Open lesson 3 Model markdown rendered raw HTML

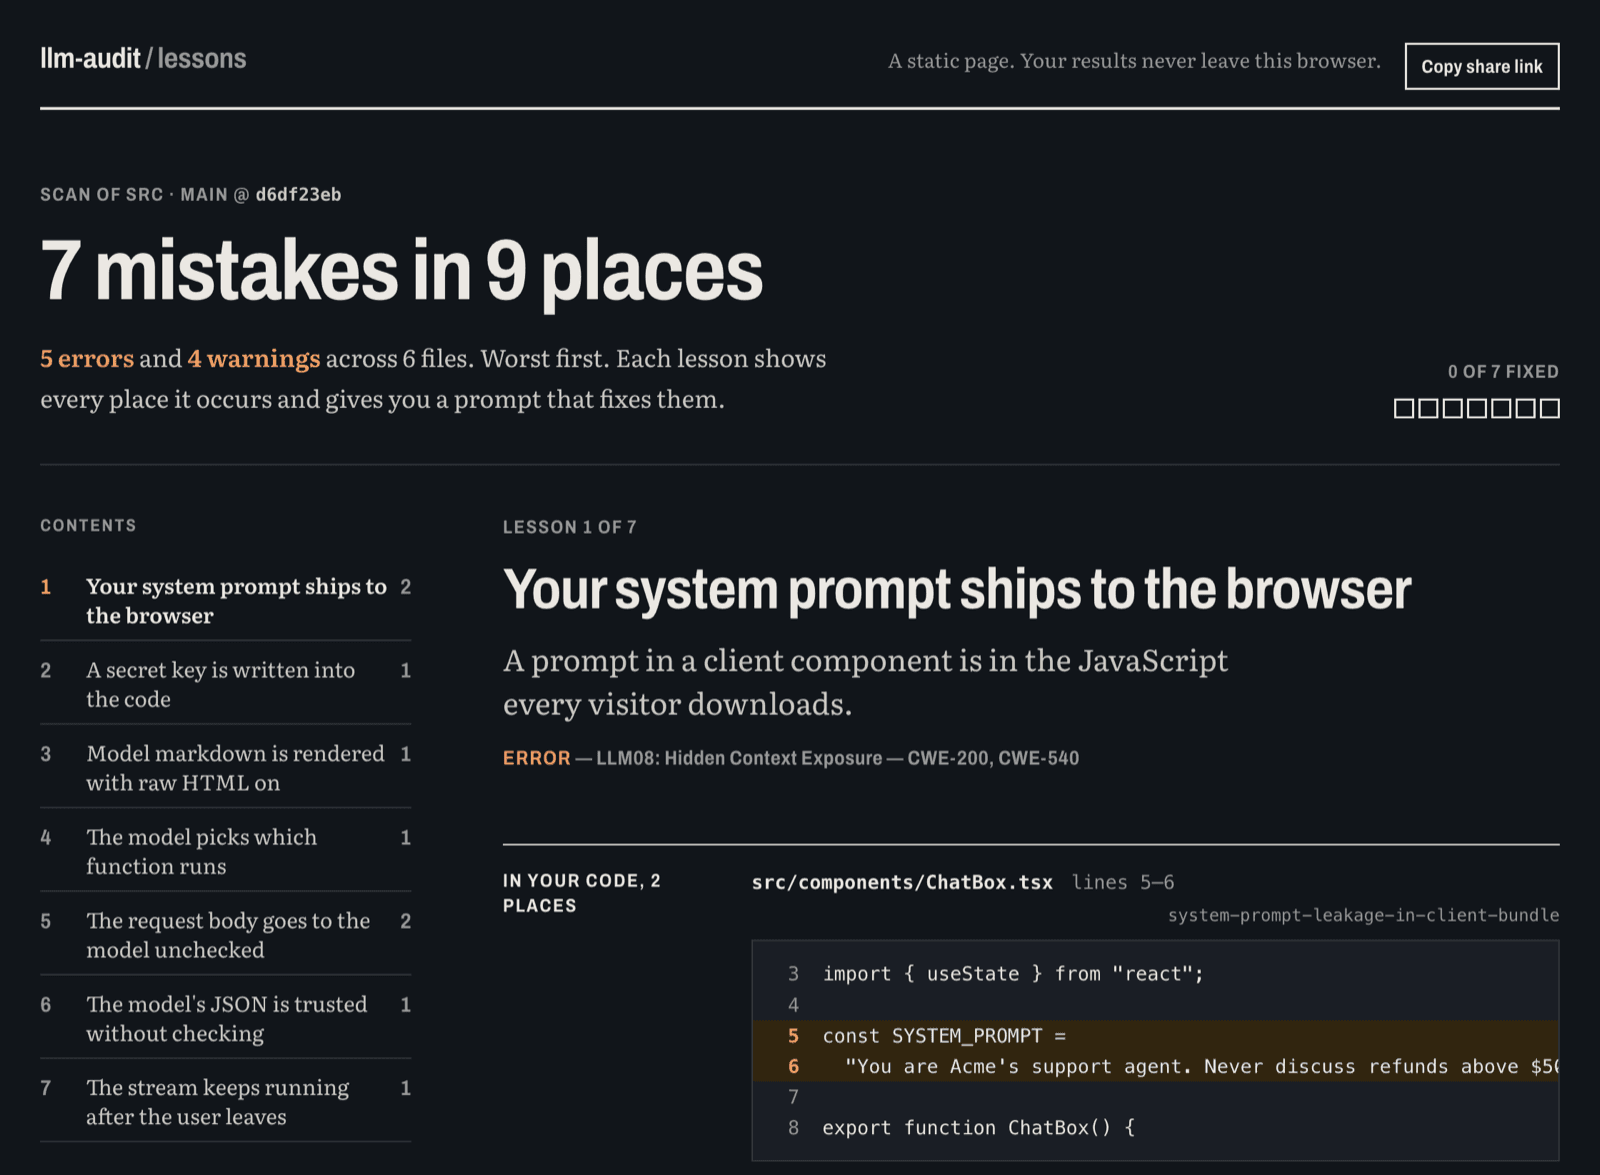pyautogui.click(x=226, y=767)
